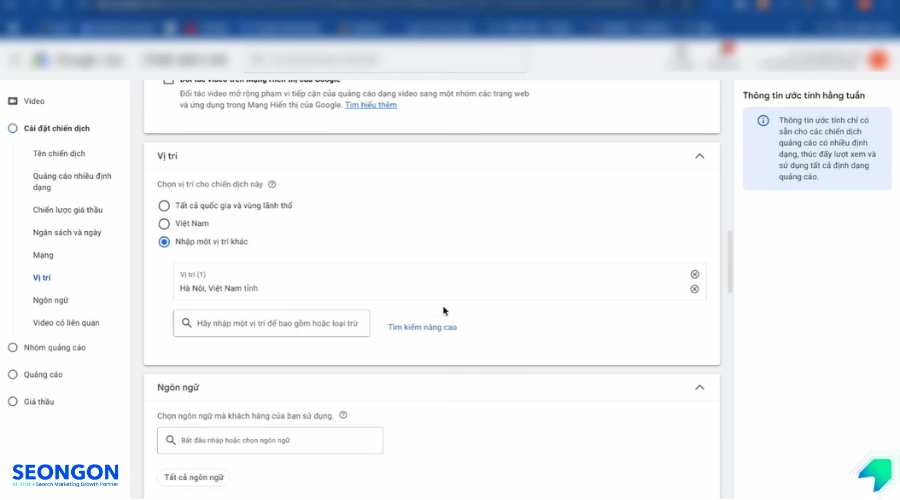Open Cài đặt chiến dịch step in sidebar

56,129
